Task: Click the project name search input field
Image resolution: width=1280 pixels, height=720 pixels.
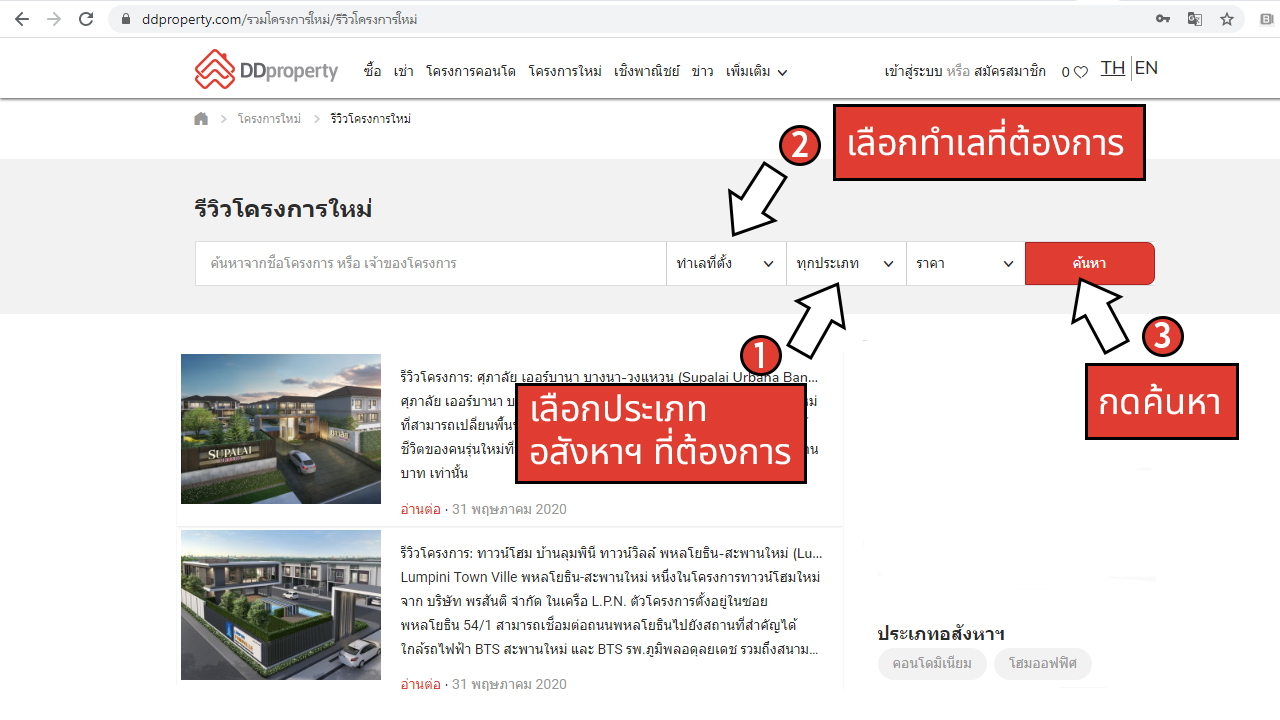Action: click(430, 263)
